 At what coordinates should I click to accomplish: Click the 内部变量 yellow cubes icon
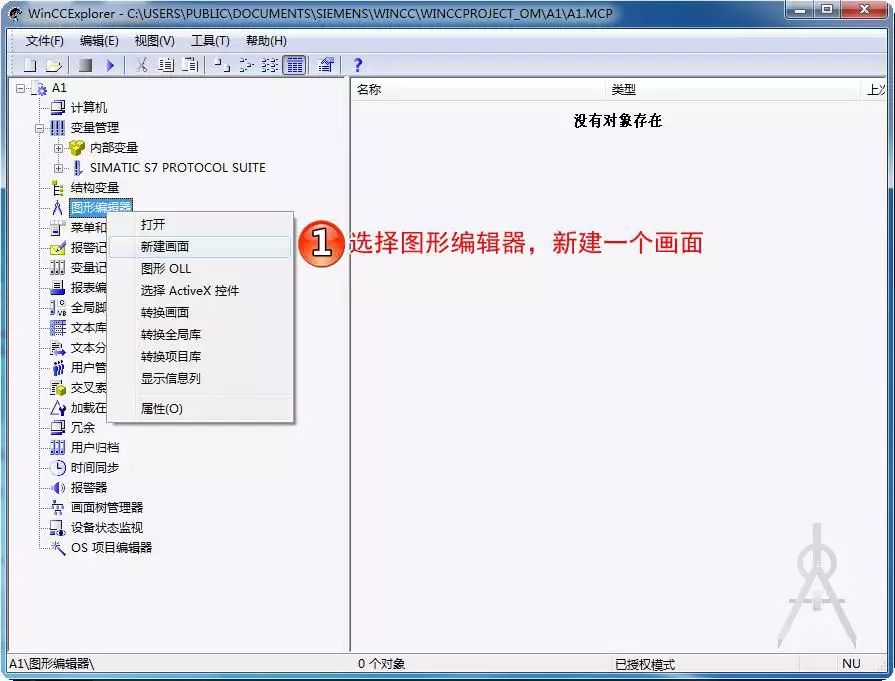76,148
